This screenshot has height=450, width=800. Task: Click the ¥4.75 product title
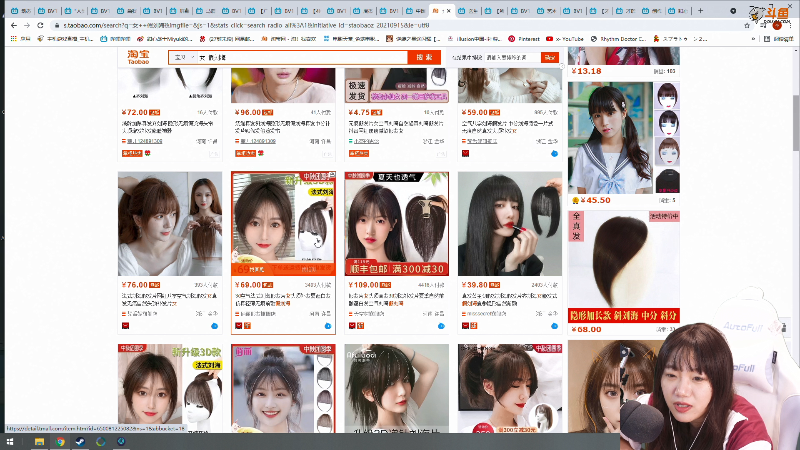tap(395, 127)
